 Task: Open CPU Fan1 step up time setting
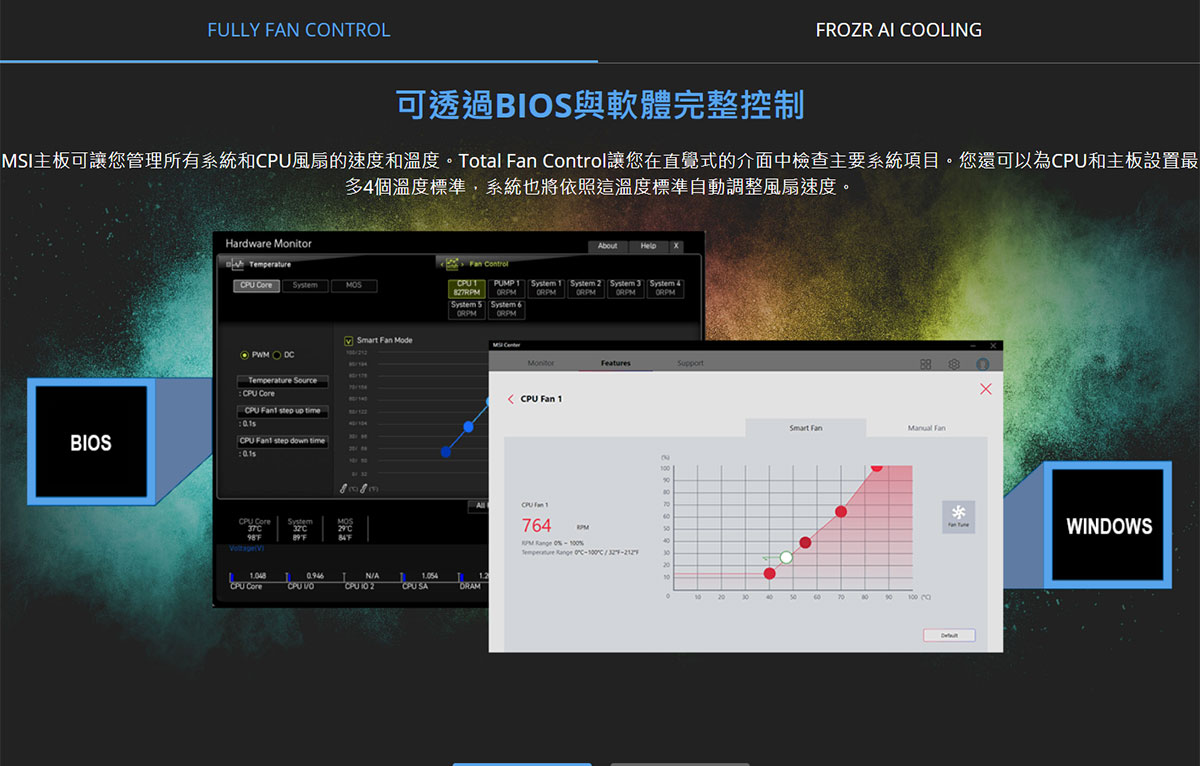pyautogui.click(x=283, y=411)
